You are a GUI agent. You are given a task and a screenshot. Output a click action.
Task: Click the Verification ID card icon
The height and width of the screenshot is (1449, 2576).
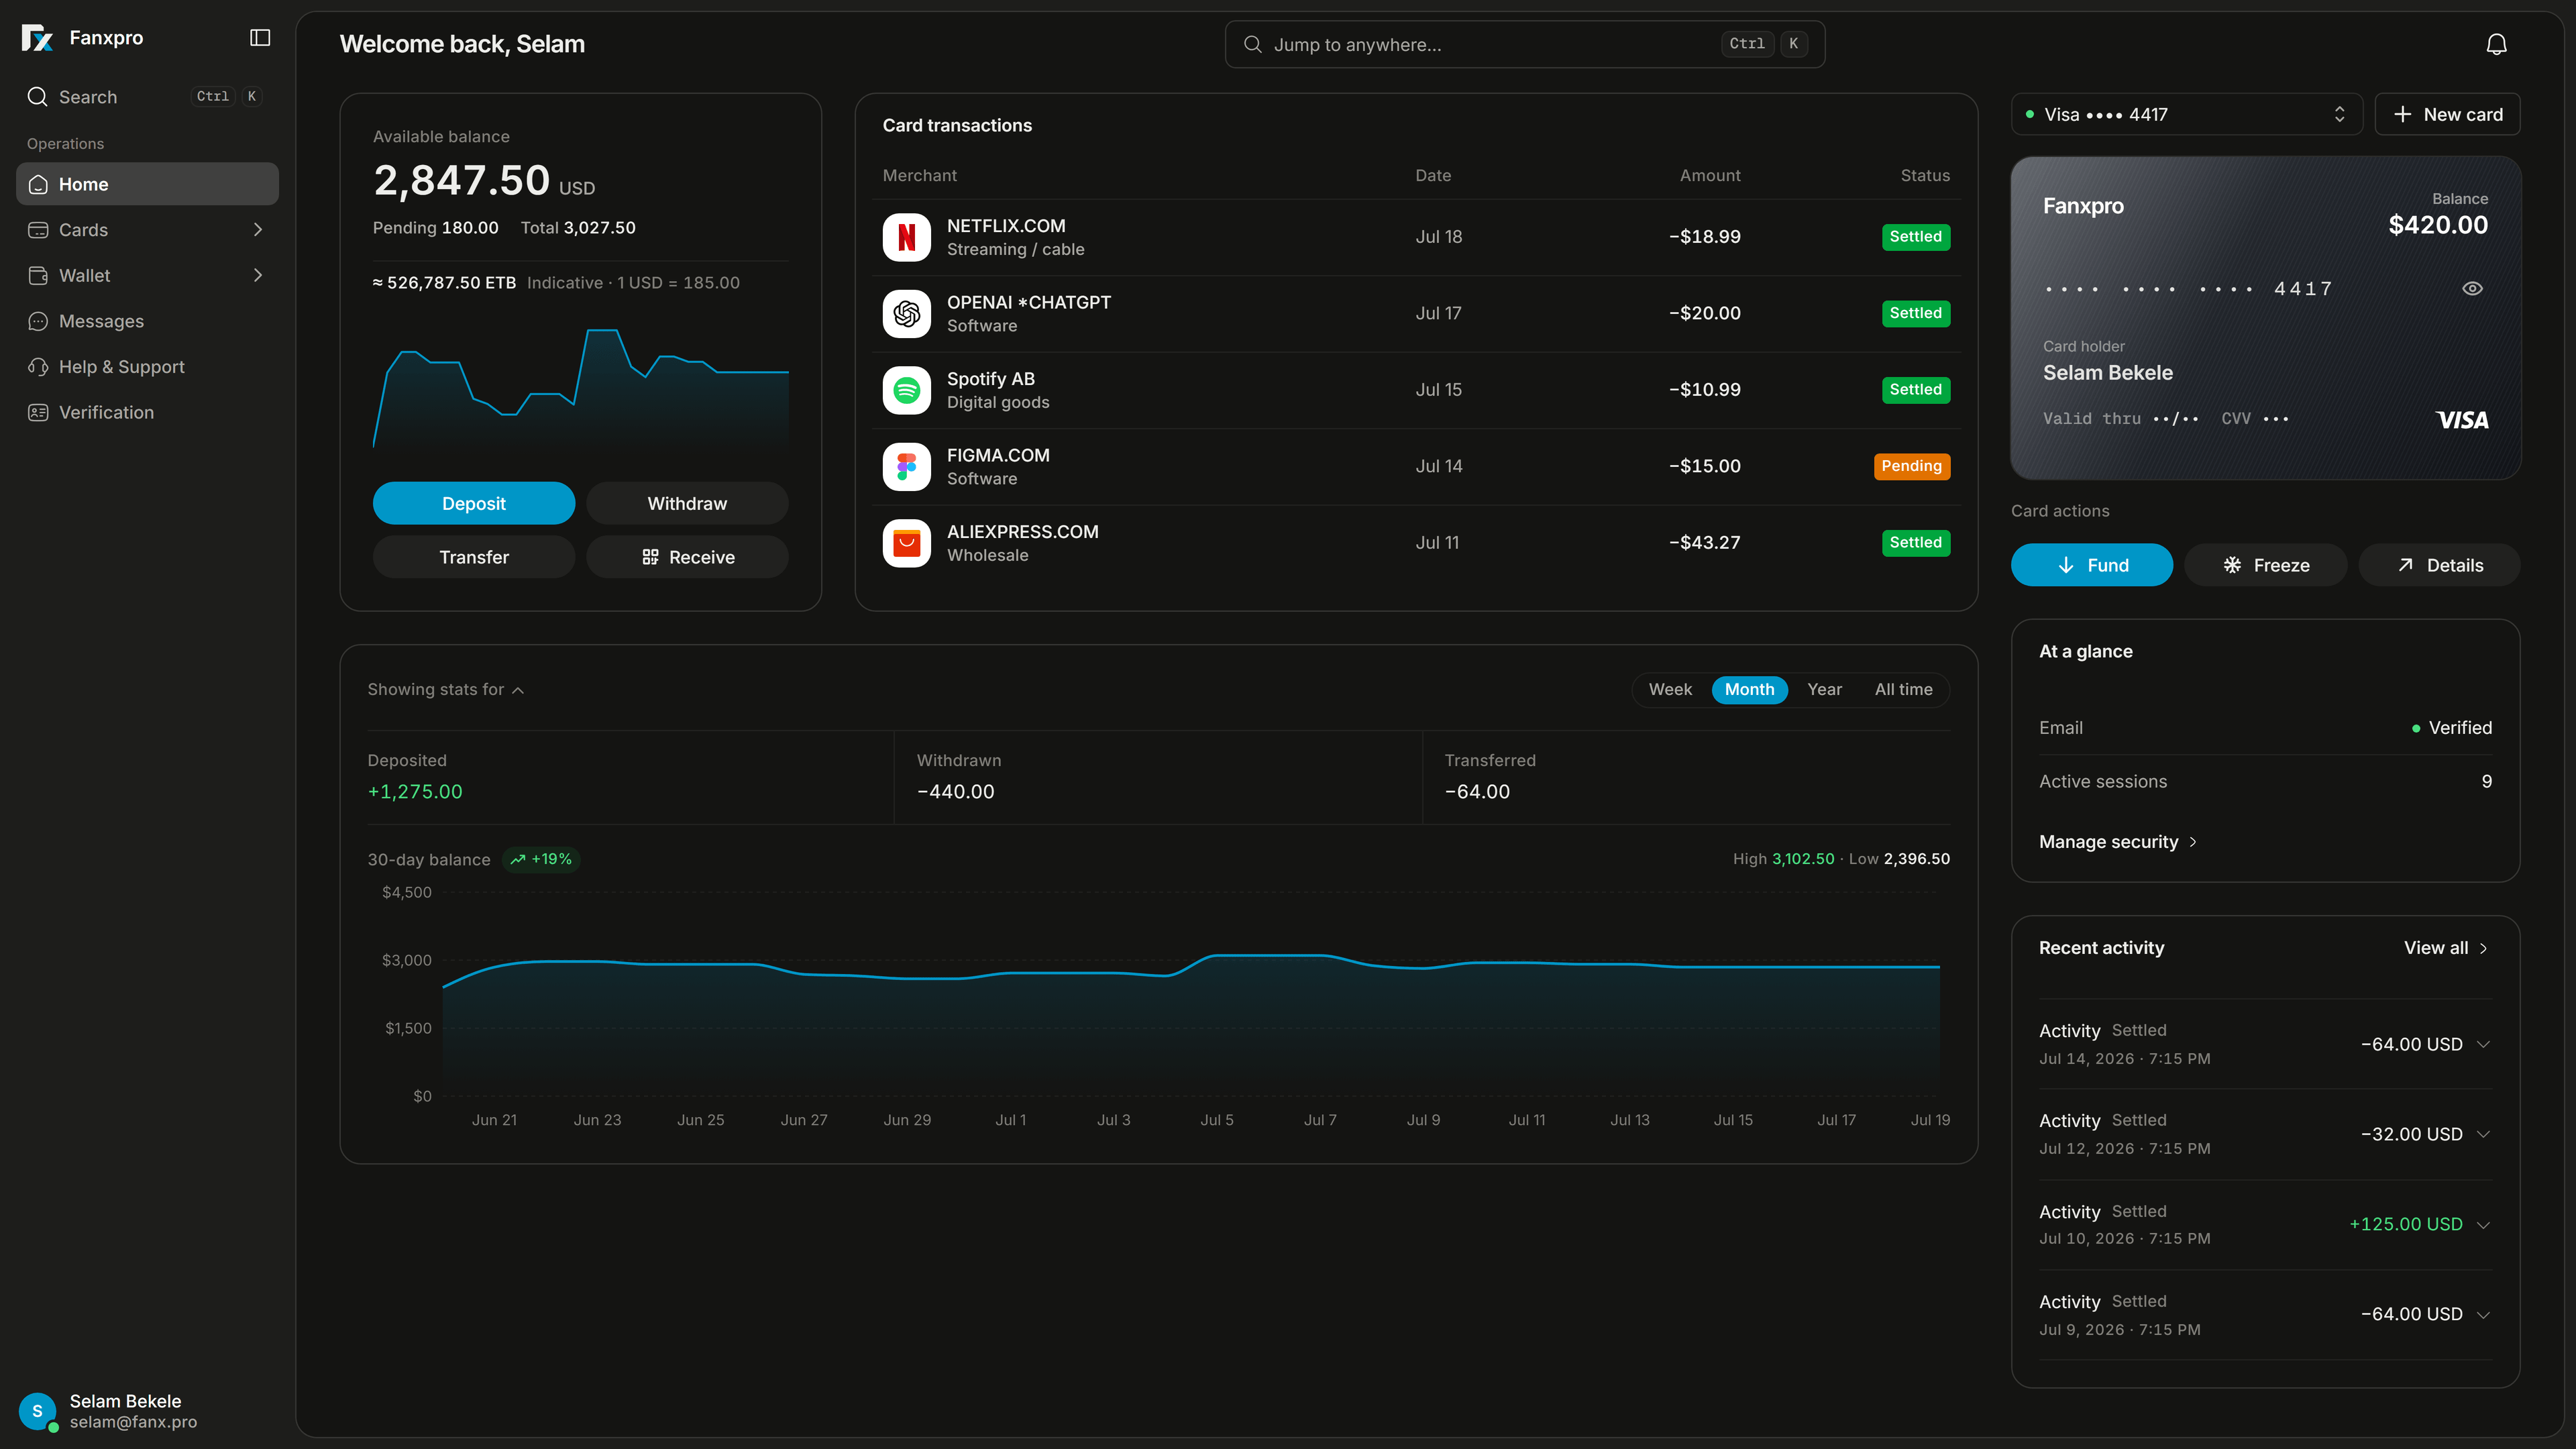pos(38,413)
